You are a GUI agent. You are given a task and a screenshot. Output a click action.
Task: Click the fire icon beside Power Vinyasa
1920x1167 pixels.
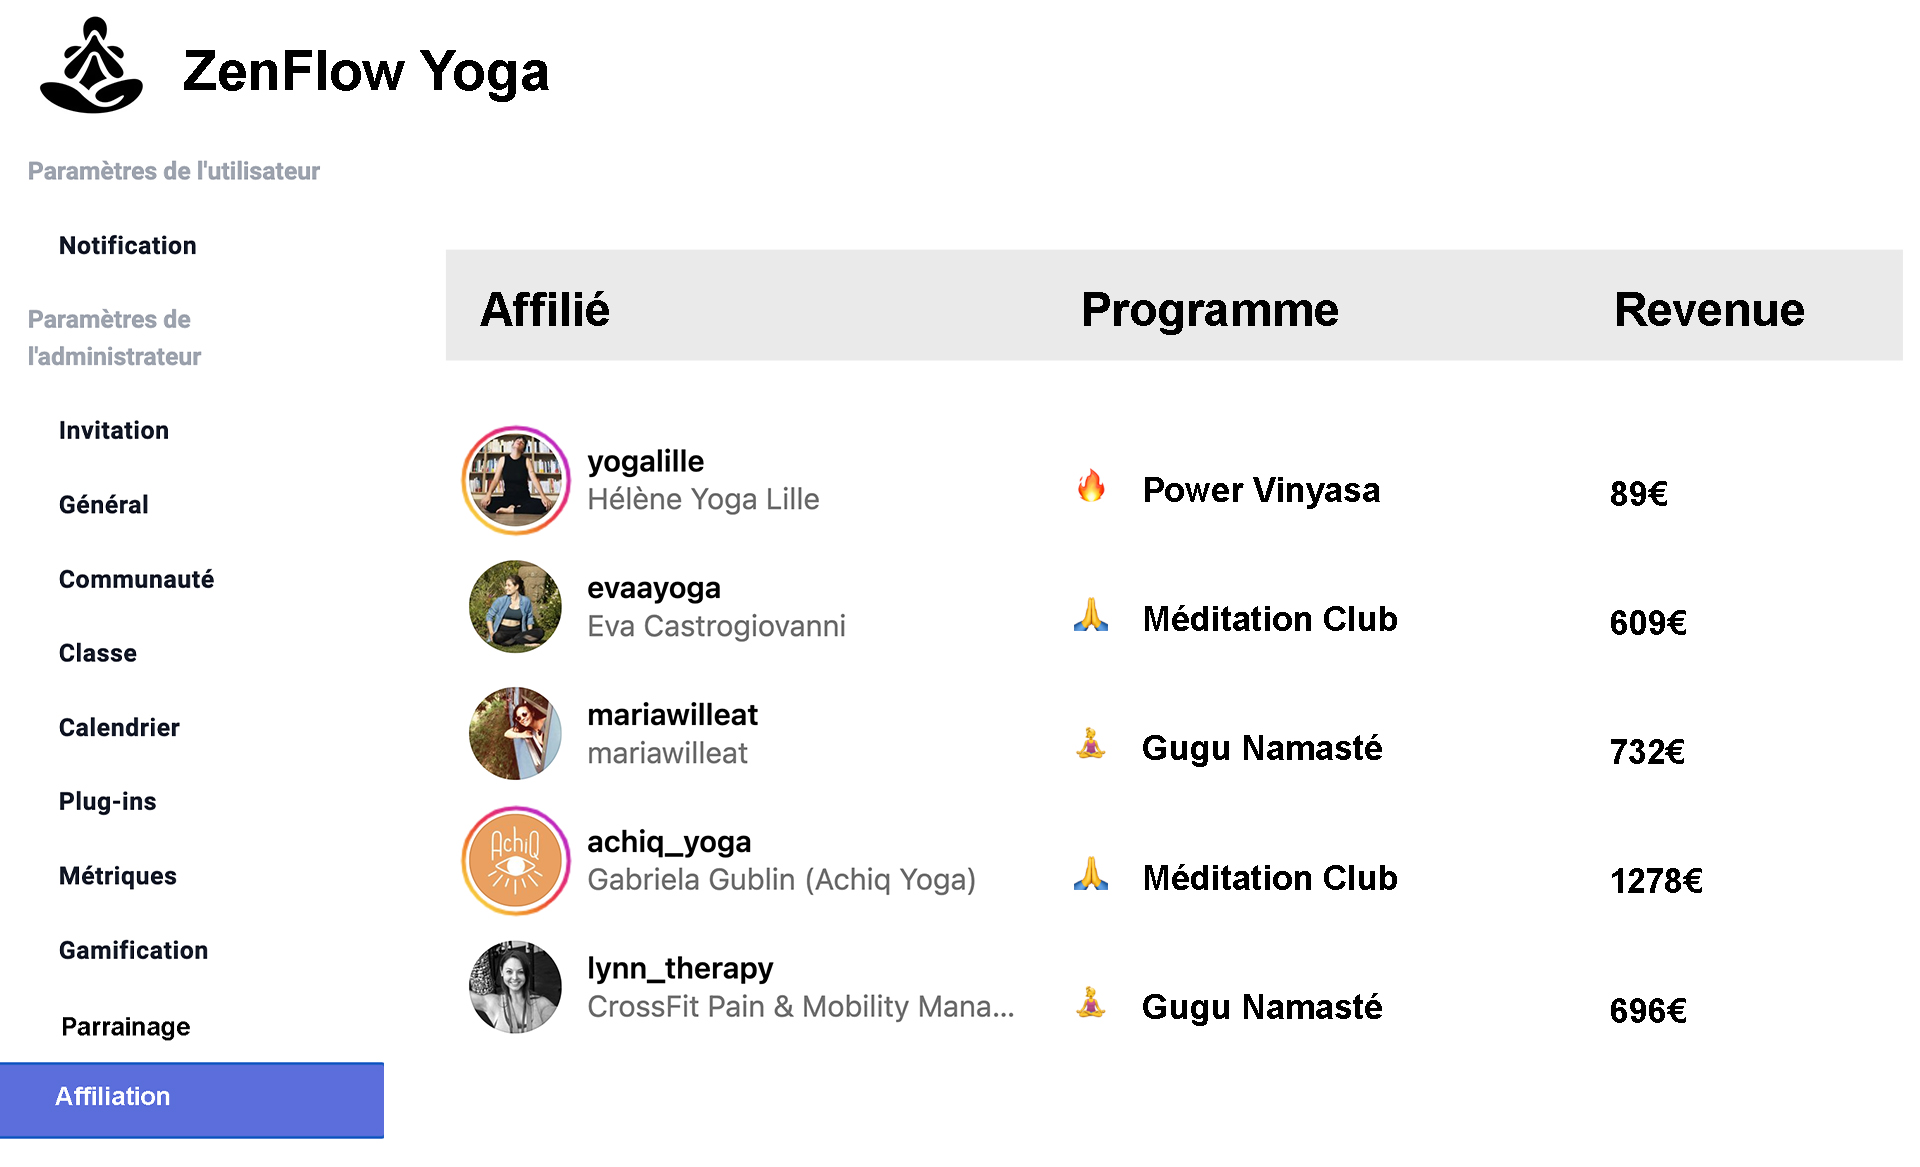1091,487
